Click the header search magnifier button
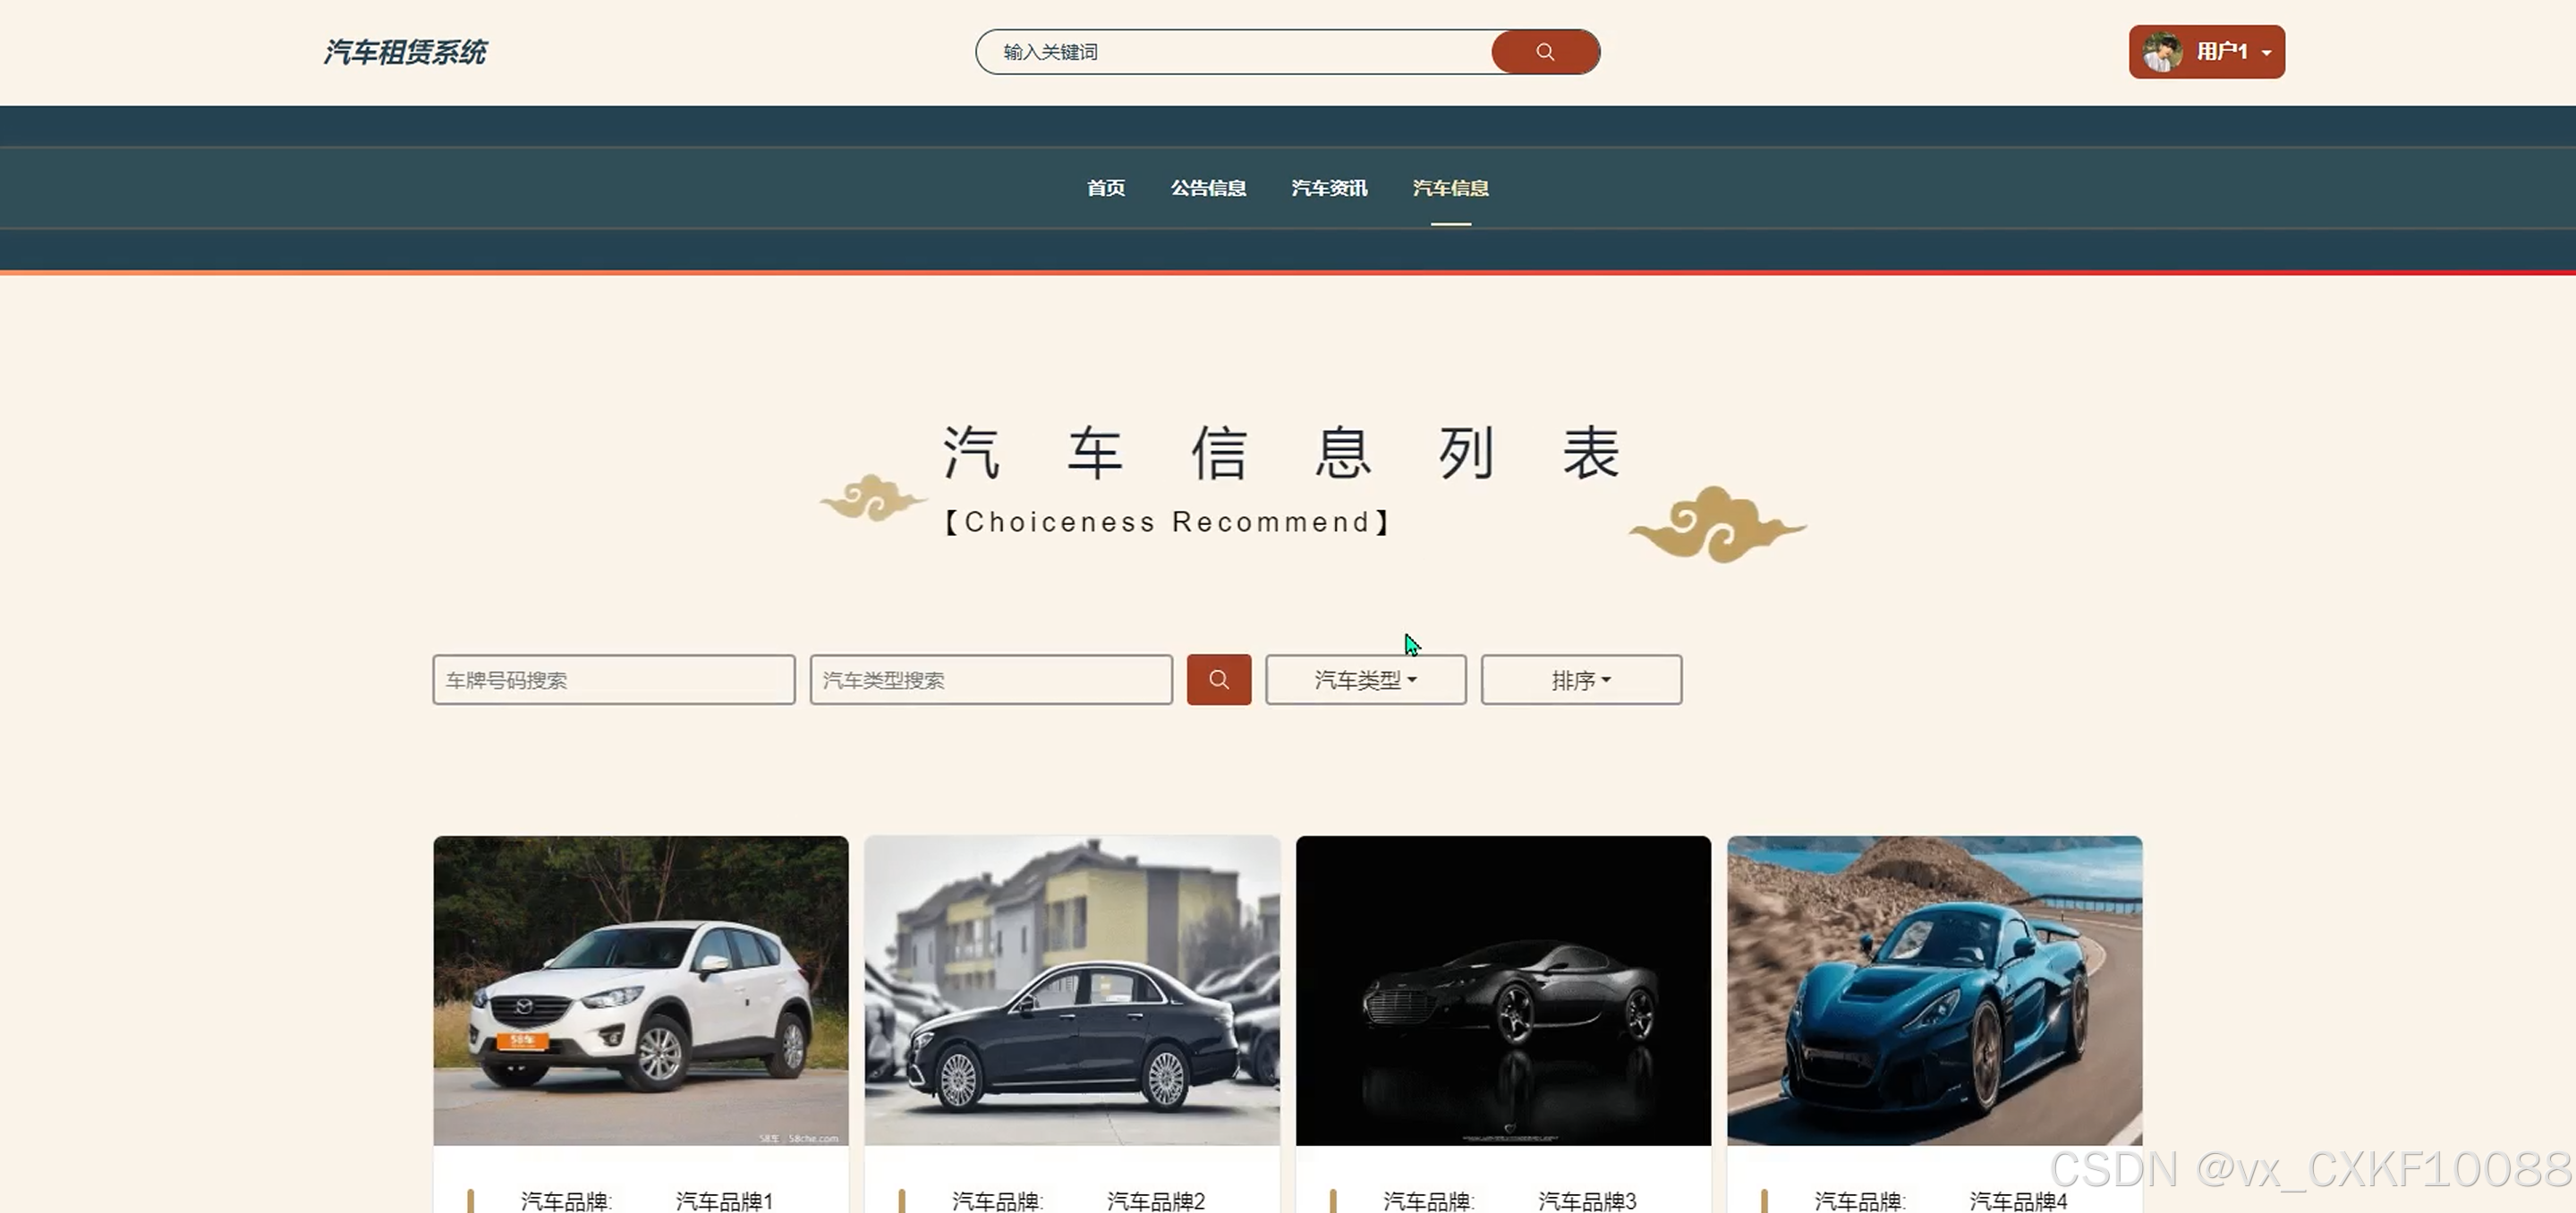2576x1213 pixels. pos(1544,52)
